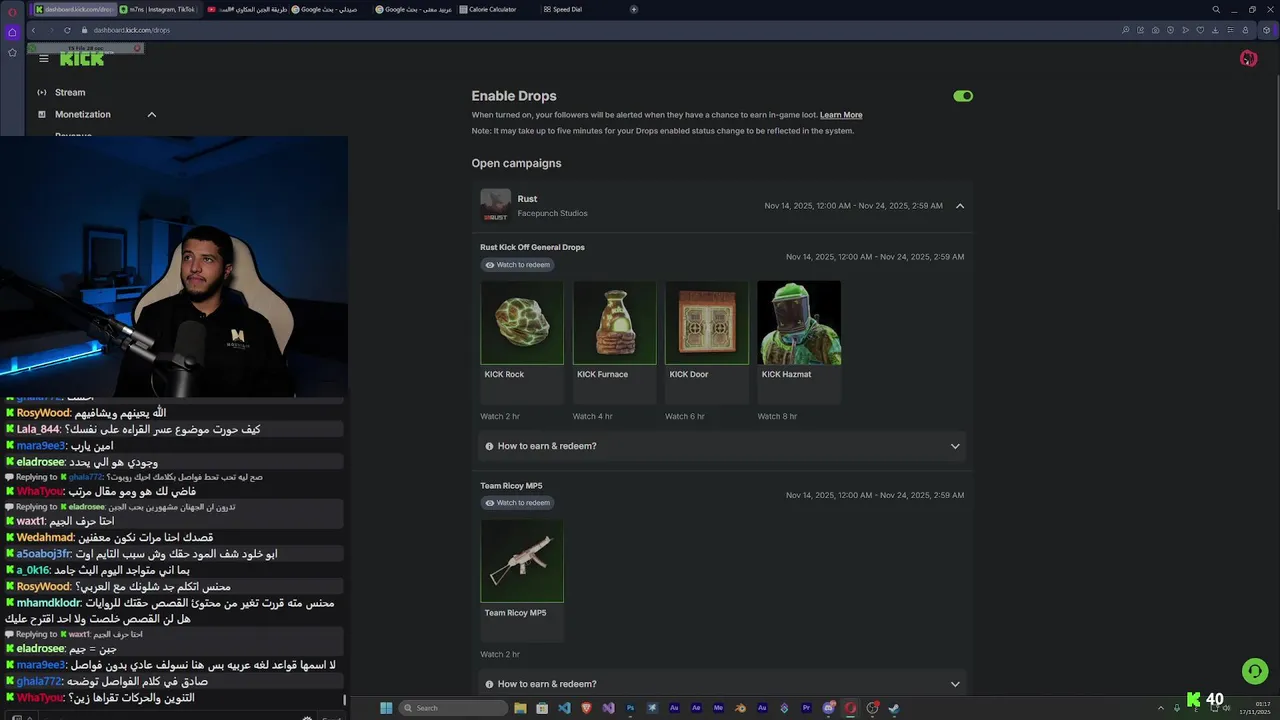The height and width of the screenshot is (720, 1280).
Task: Click Watch to redeem under Rust Kick Off
Action: [x=517, y=265]
